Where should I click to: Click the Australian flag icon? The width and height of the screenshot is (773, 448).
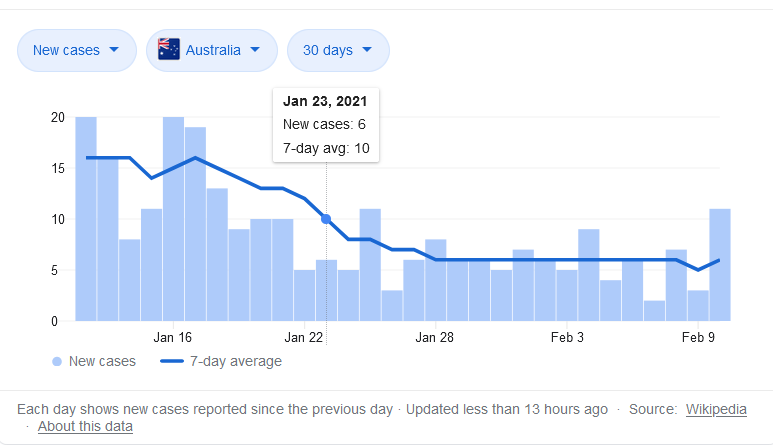point(169,50)
